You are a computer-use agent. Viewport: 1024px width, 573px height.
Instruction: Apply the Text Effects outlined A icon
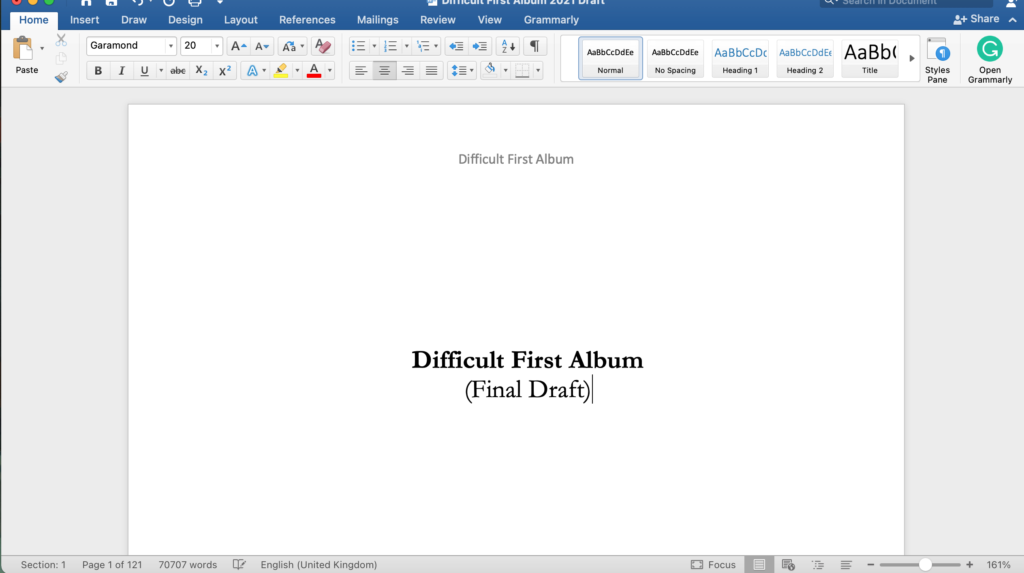tap(252, 71)
